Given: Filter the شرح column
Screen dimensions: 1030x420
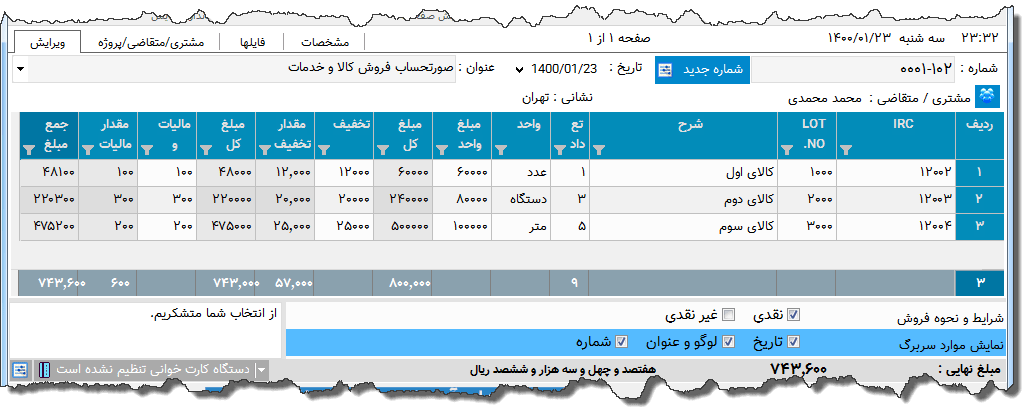Looking at the screenshot, I should 598,151.
